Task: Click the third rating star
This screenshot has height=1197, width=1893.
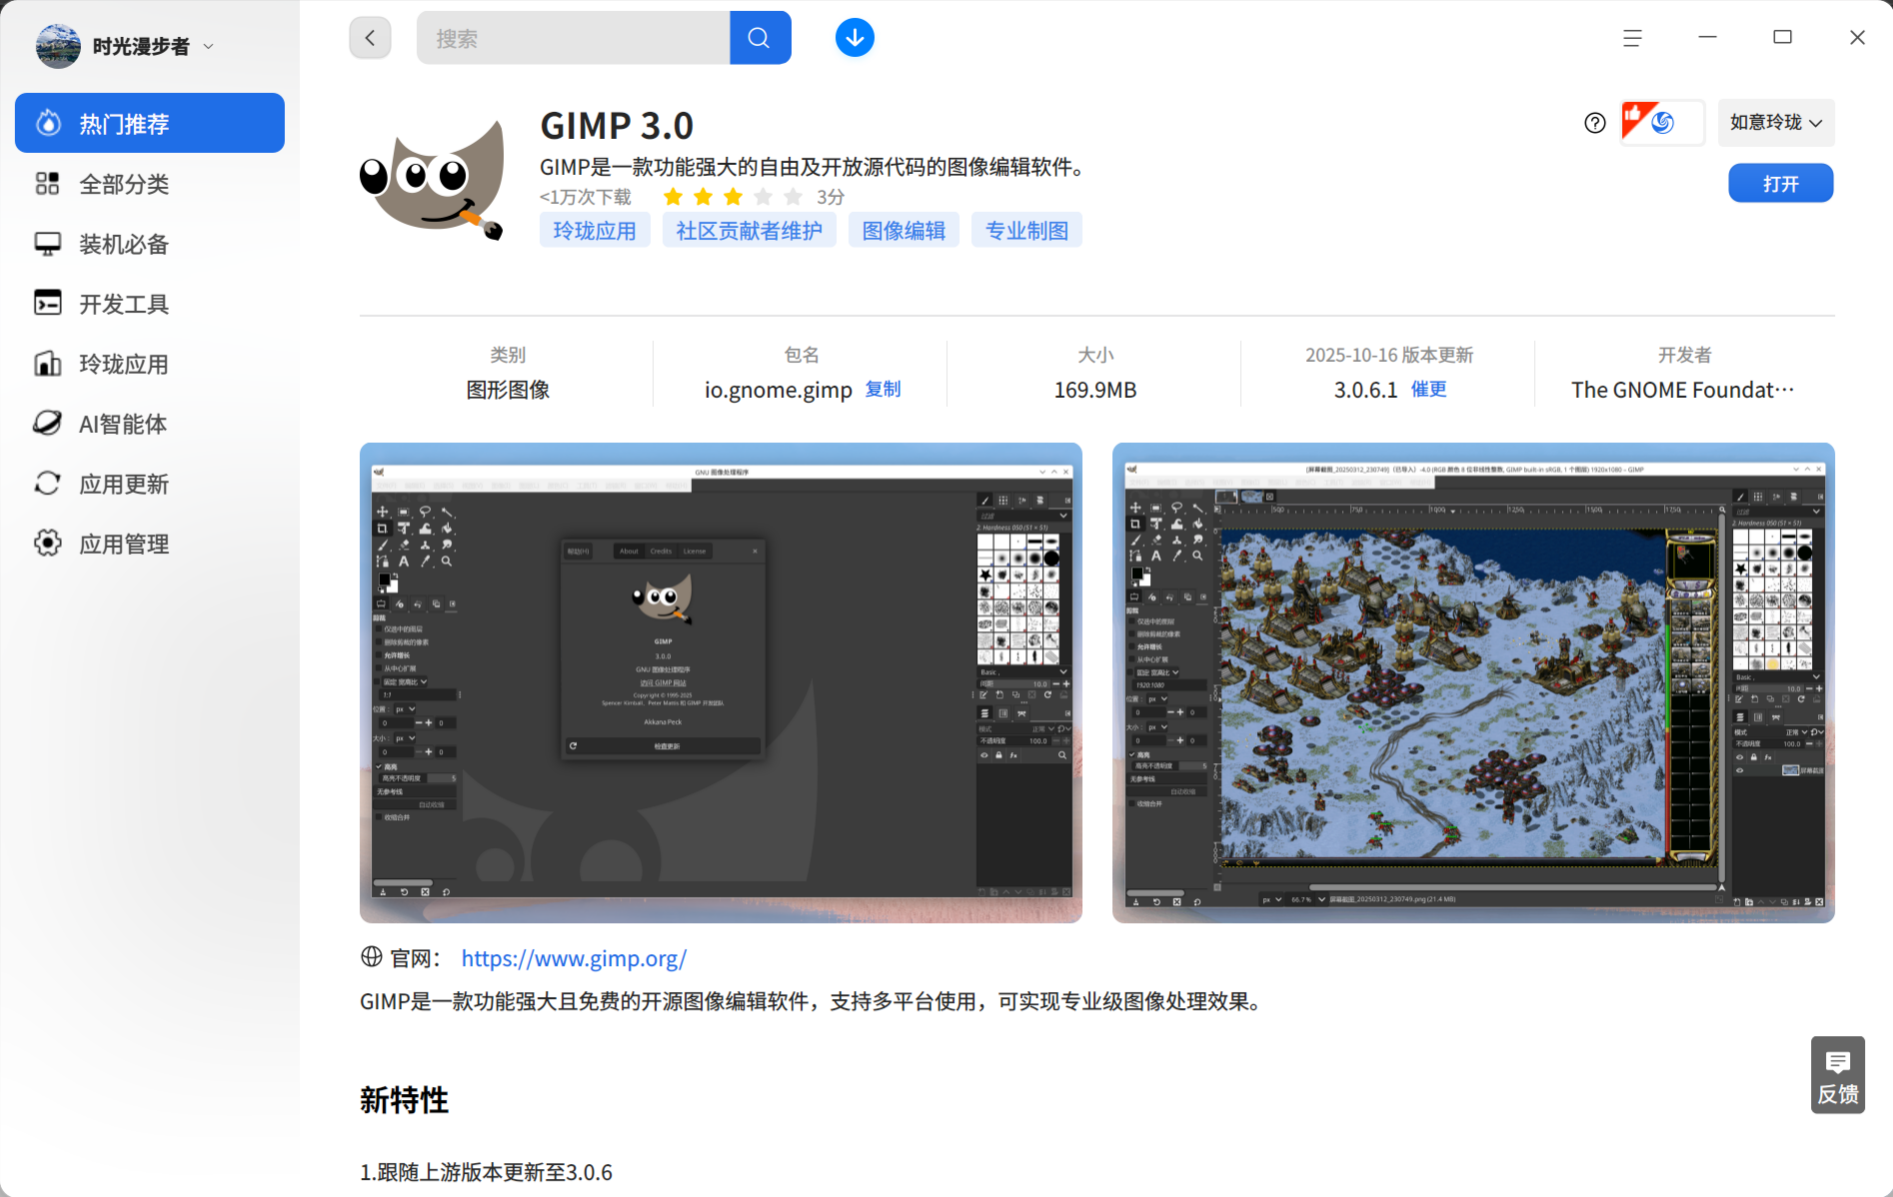Action: tap(733, 197)
